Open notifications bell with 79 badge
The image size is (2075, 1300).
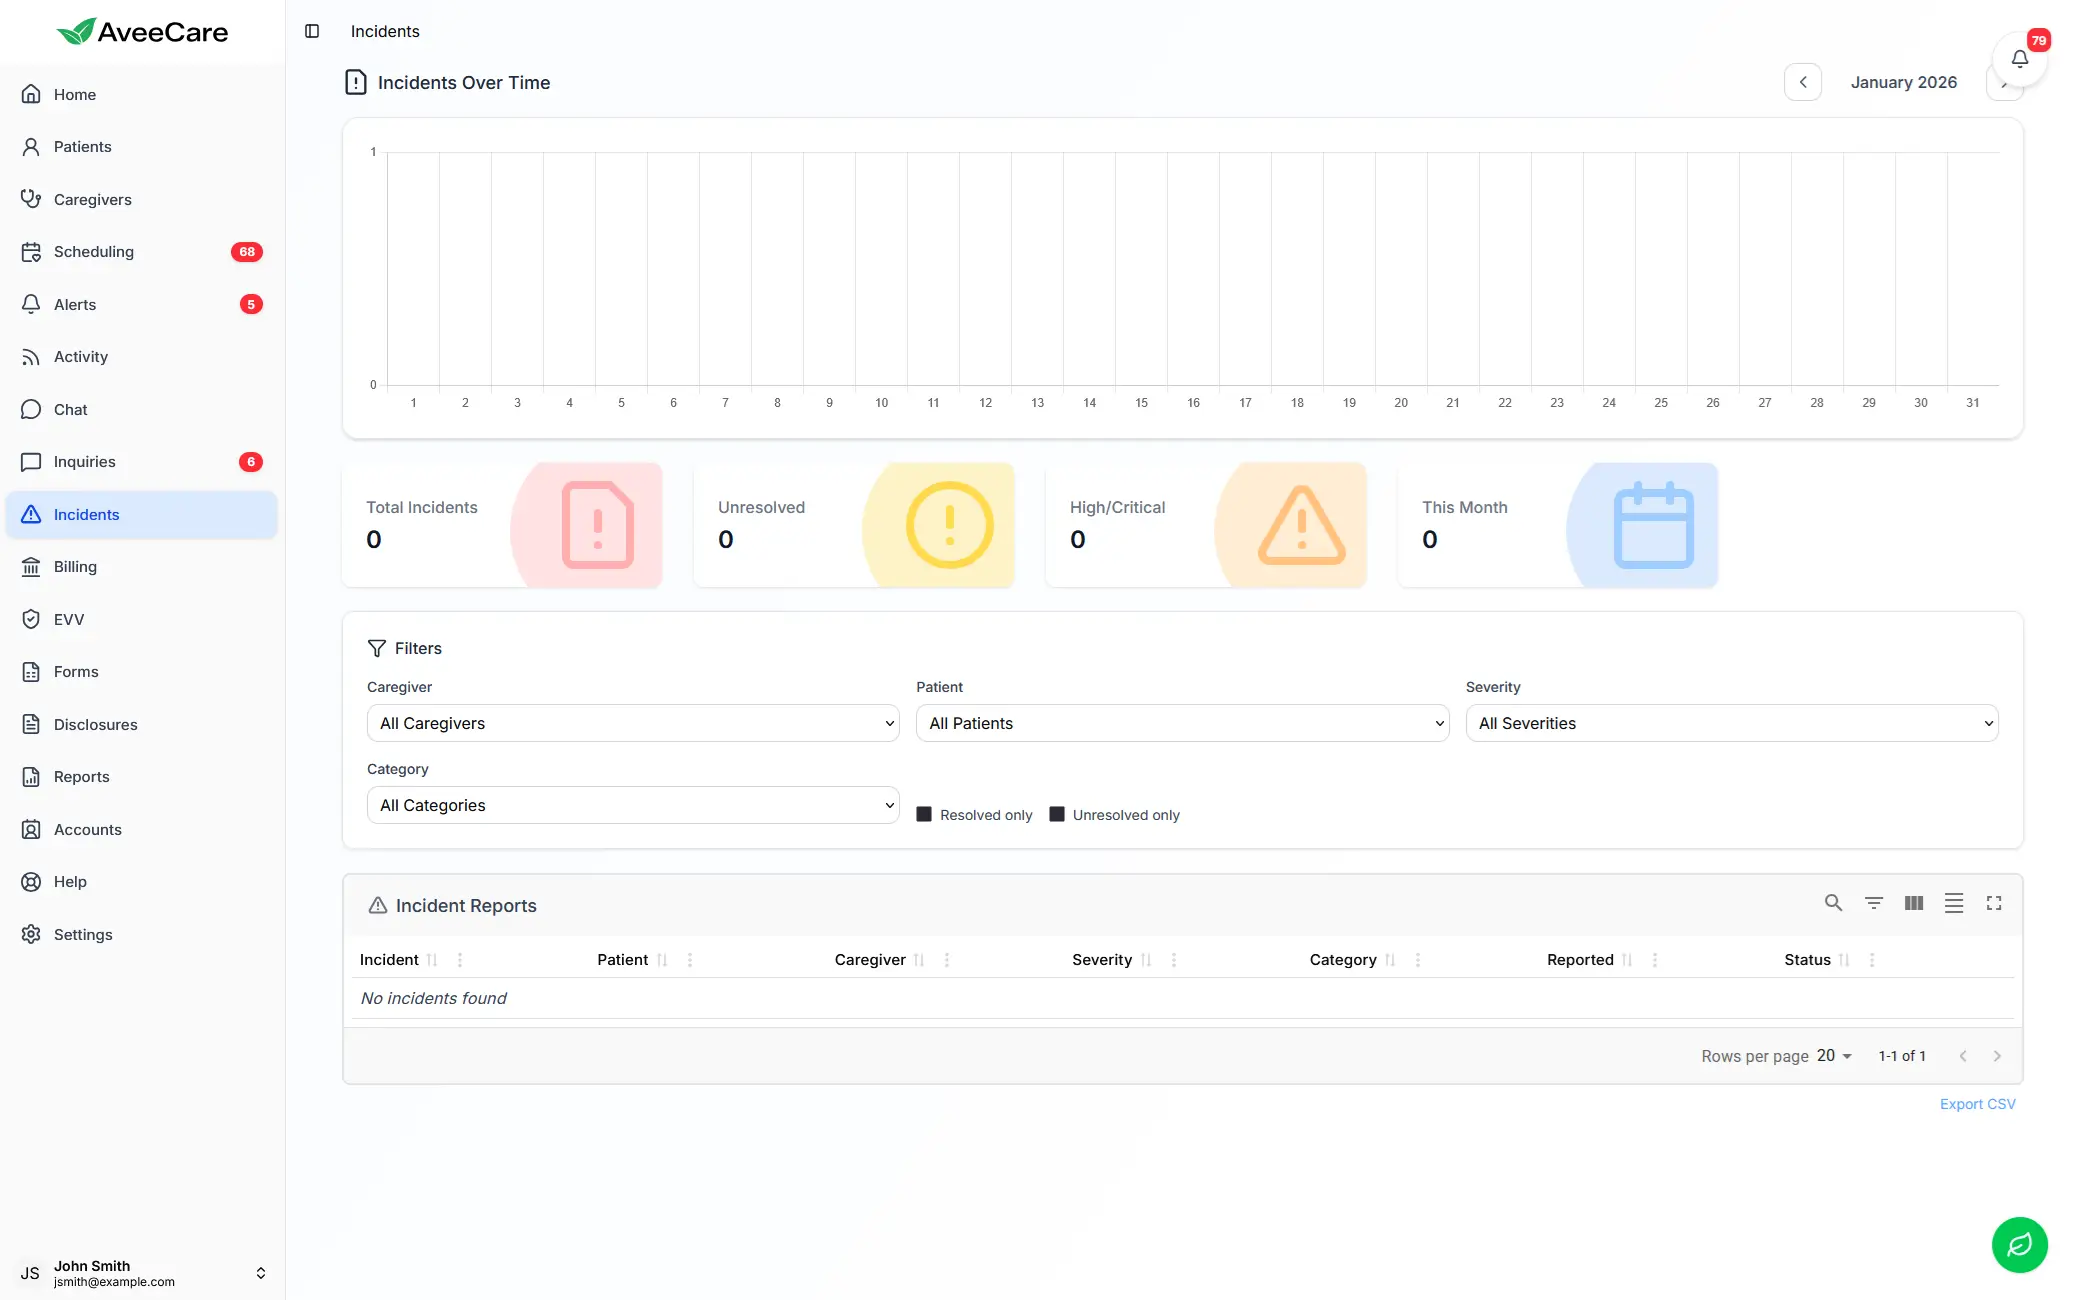coord(2019,60)
